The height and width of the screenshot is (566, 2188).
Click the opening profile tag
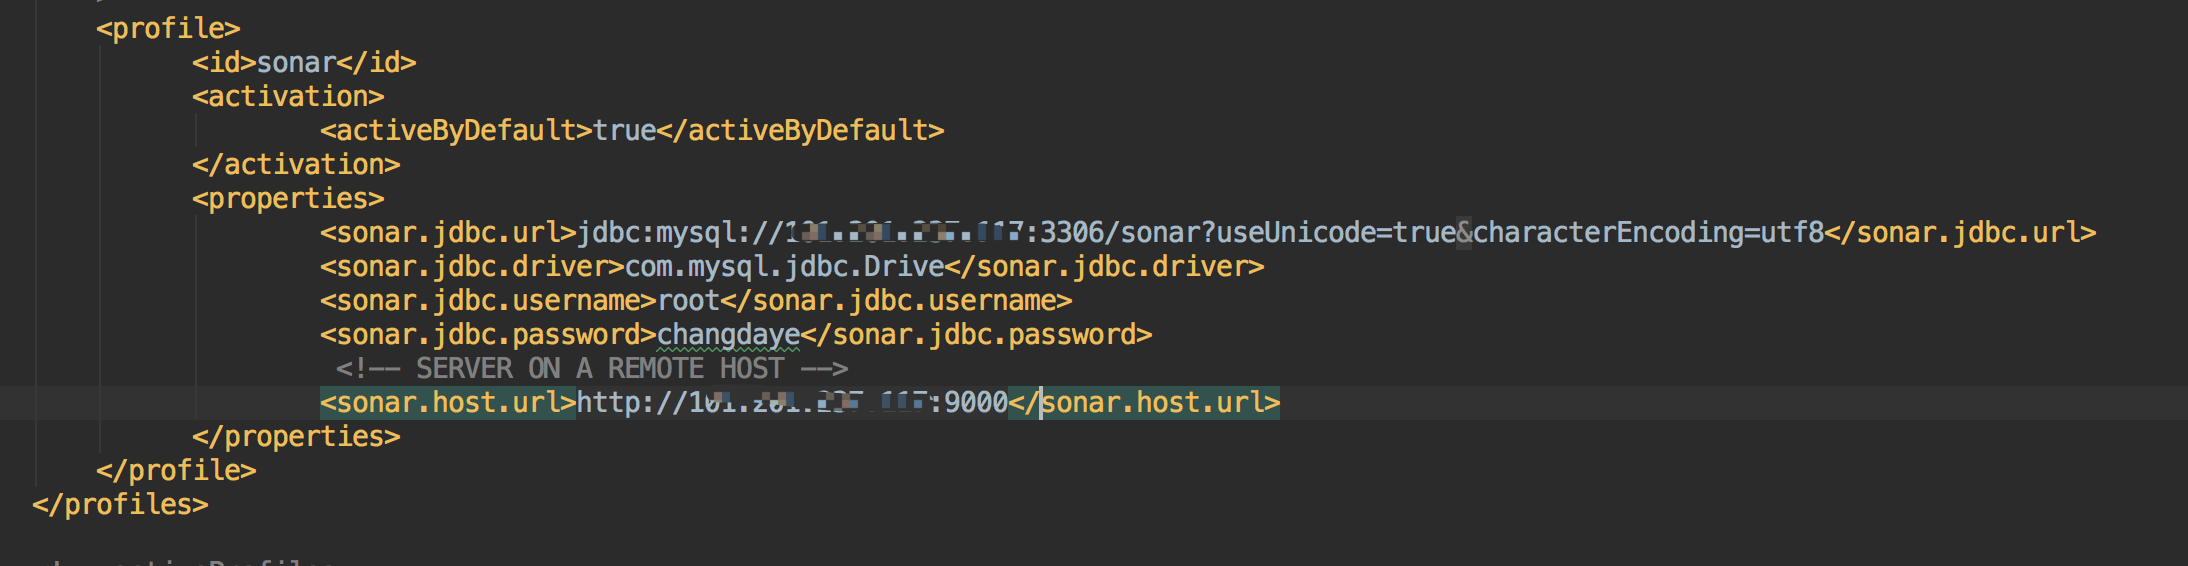point(168,28)
